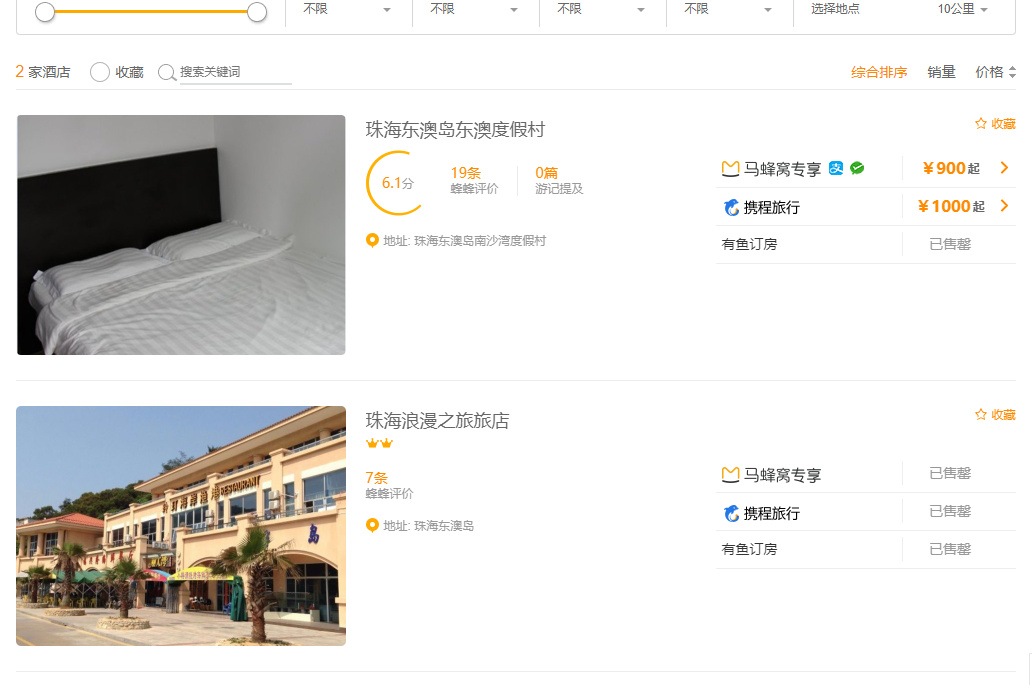Open the 珠海东澳岛东澳度假村 hotel title link
Image resolution: width=1032 pixels, height=685 pixels.
pos(455,130)
